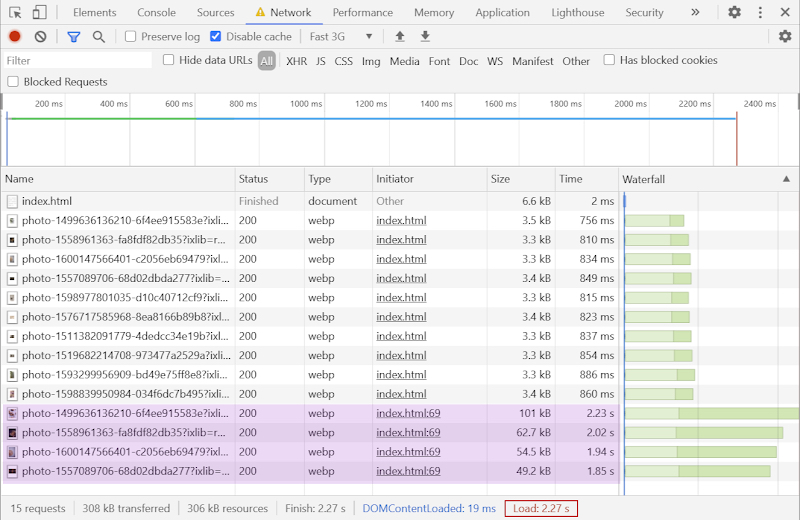Uncheck the Disable cache checkbox
This screenshot has width=800, height=520.
point(216,36)
